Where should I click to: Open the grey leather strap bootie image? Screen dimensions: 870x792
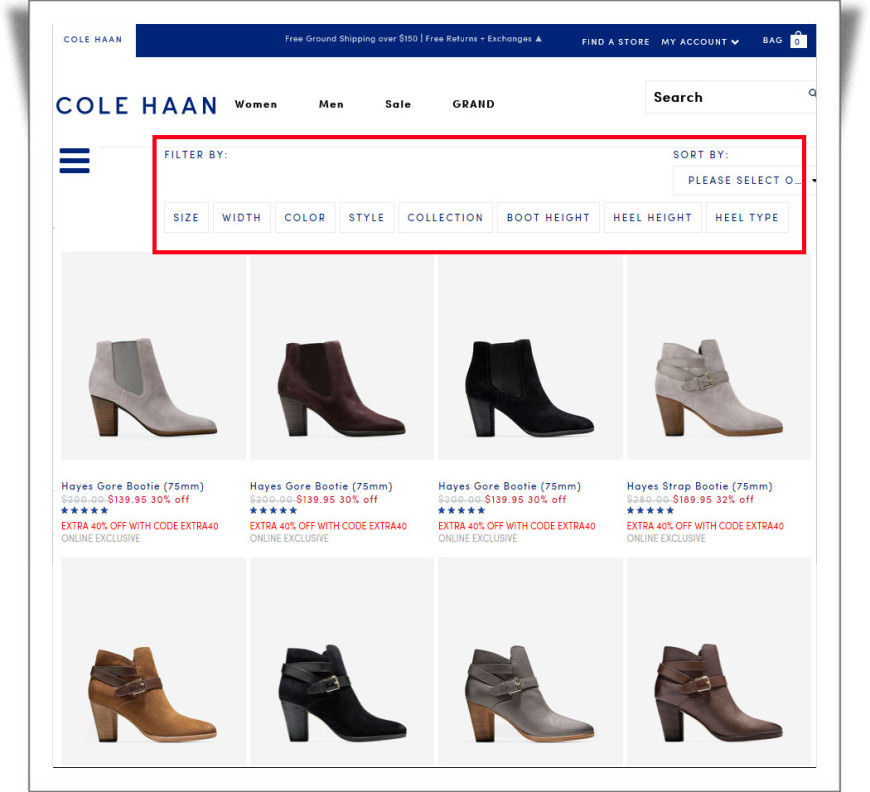tap(530, 662)
